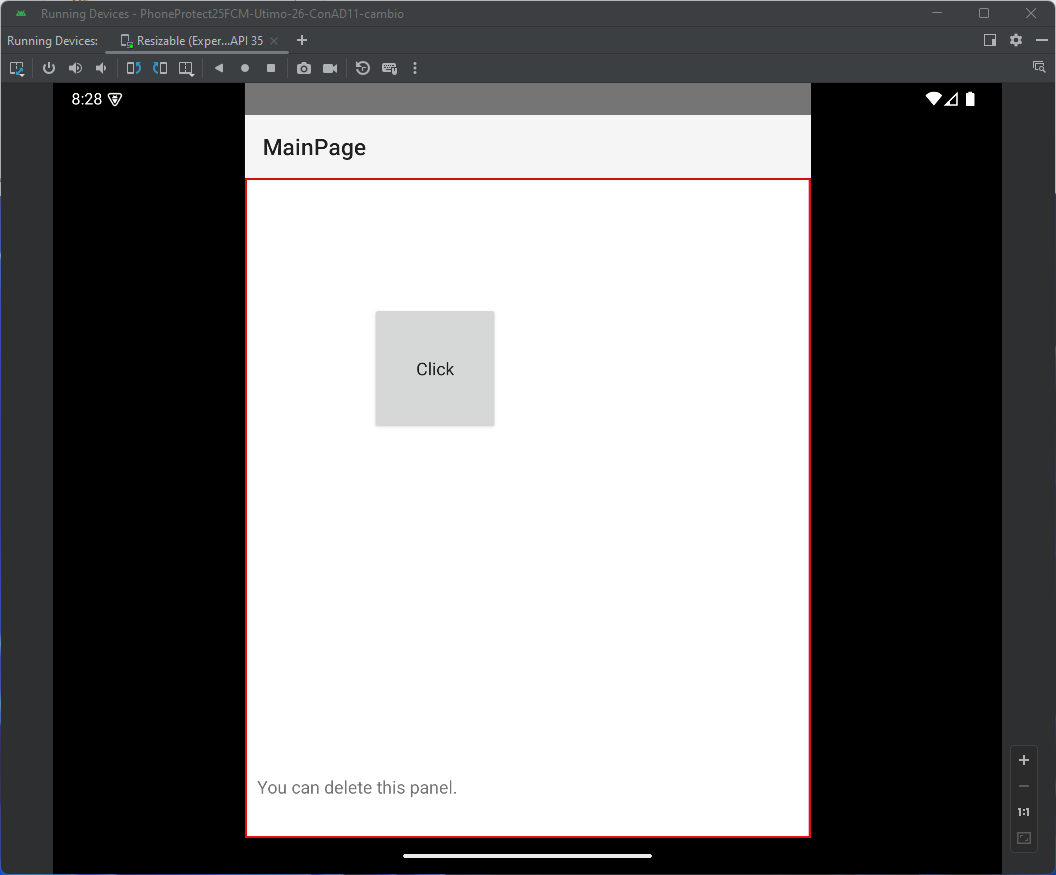The height and width of the screenshot is (875, 1056).
Task: Toggle hardware keyboard input icon
Action: pyautogui.click(x=389, y=68)
